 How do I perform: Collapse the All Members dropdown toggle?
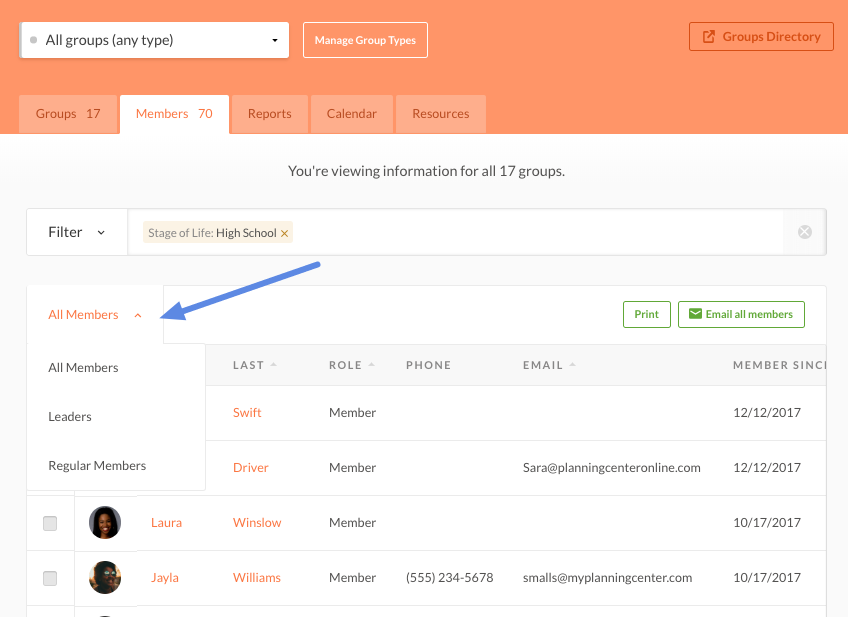pos(95,315)
